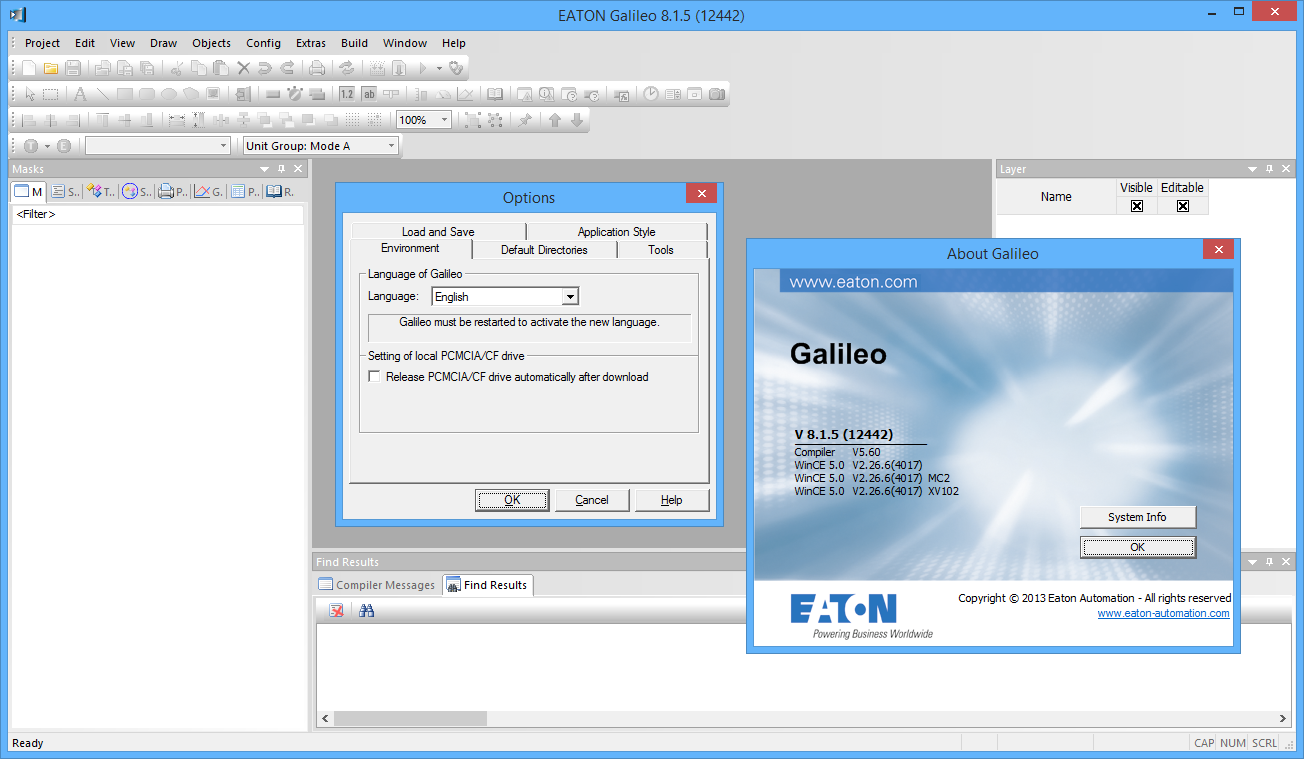Create a new project with blank page icon

point(29,69)
